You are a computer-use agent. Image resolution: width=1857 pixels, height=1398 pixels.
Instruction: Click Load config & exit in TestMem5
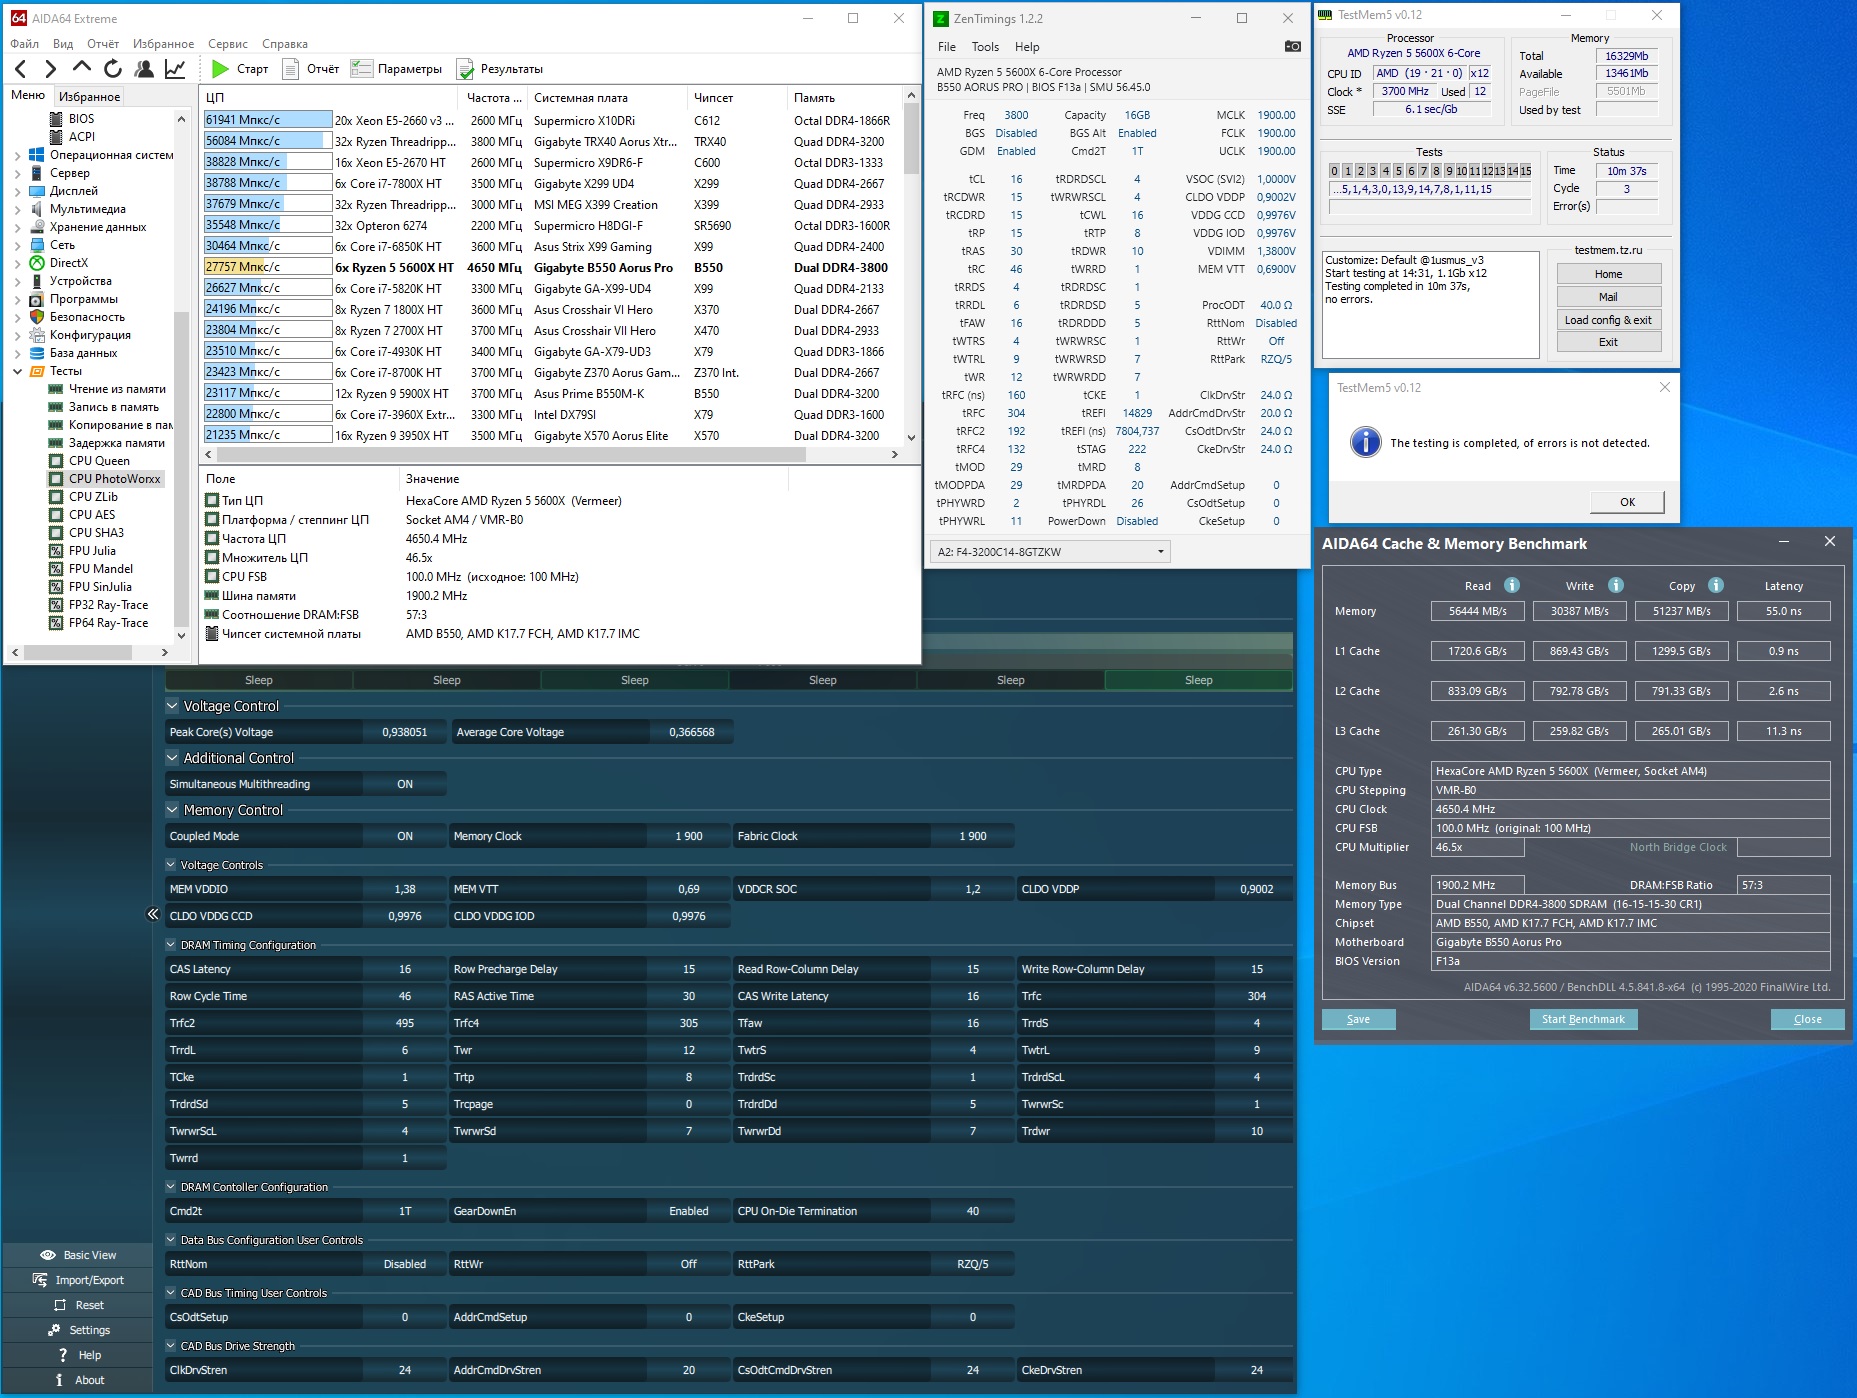pyautogui.click(x=1608, y=320)
